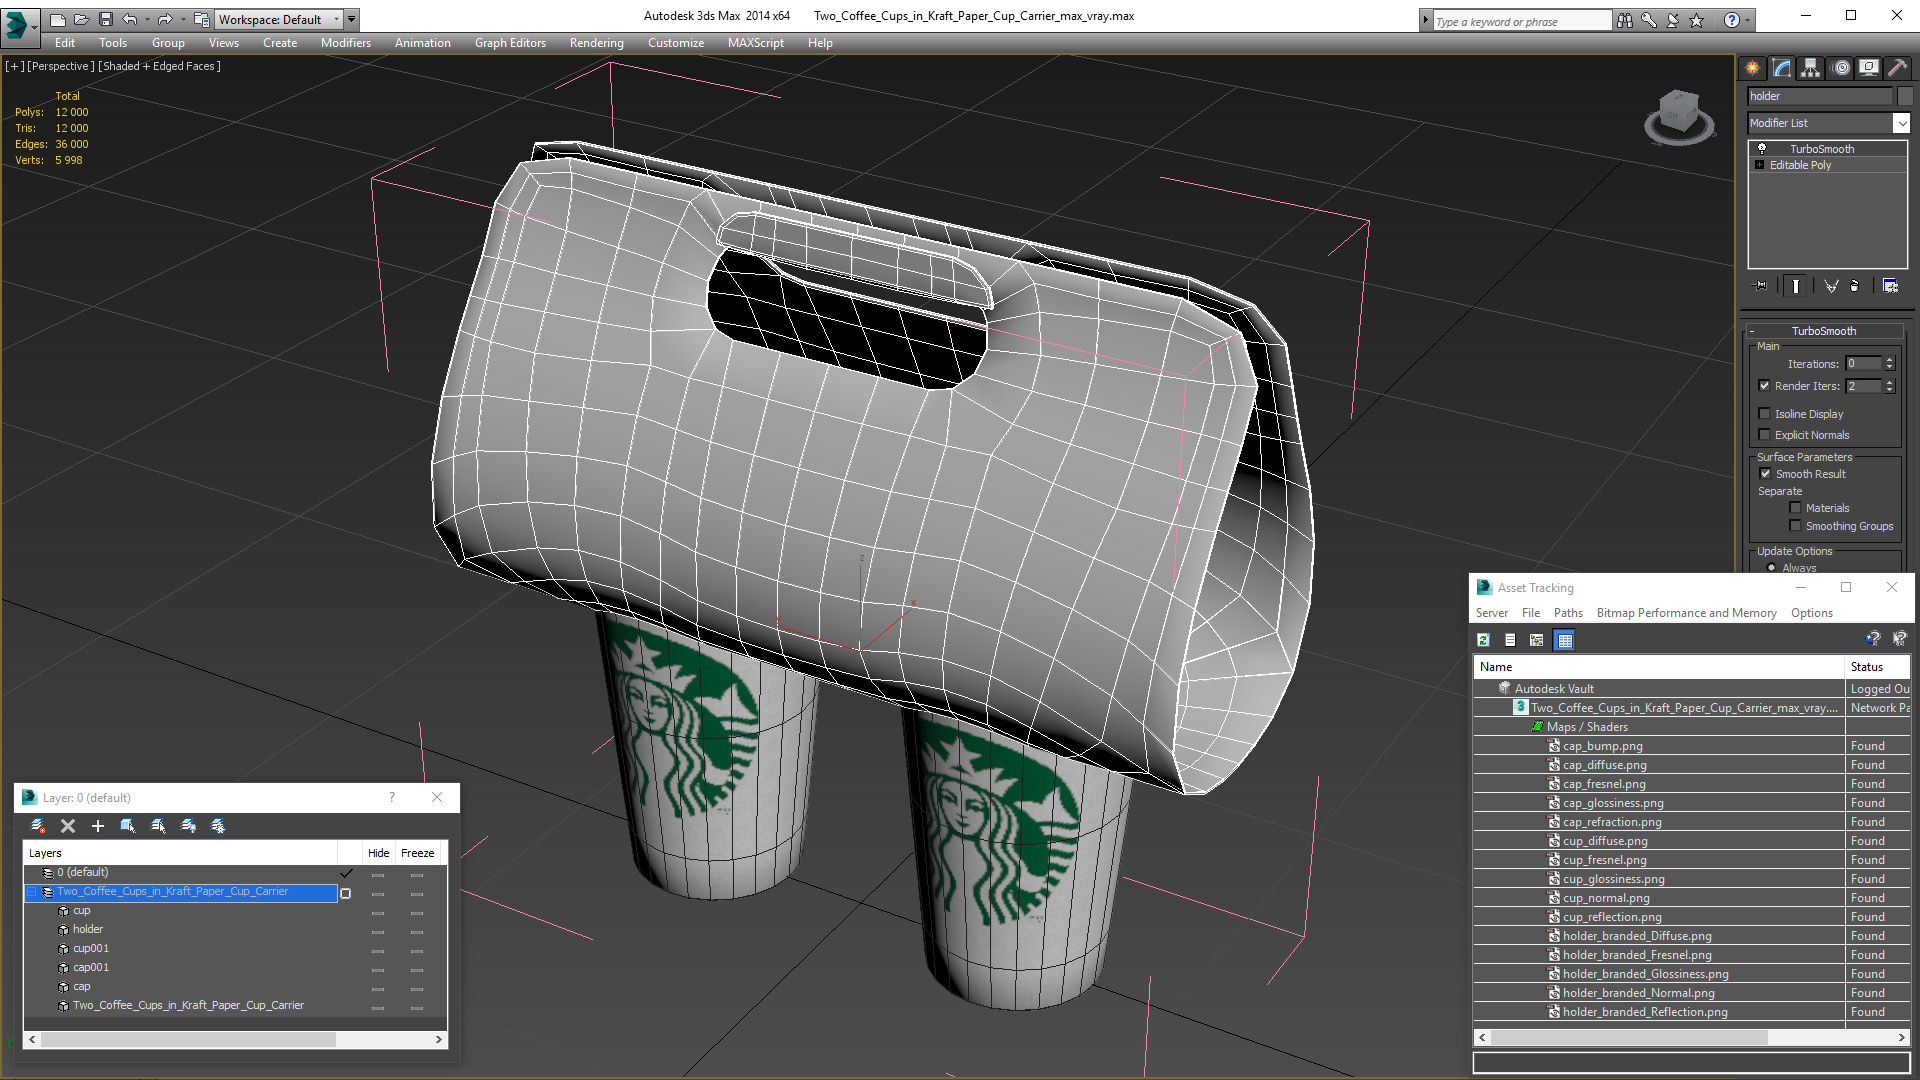Enable Separate by Smoothing Groups checkbox

pyautogui.click(x=1795, y=526)
